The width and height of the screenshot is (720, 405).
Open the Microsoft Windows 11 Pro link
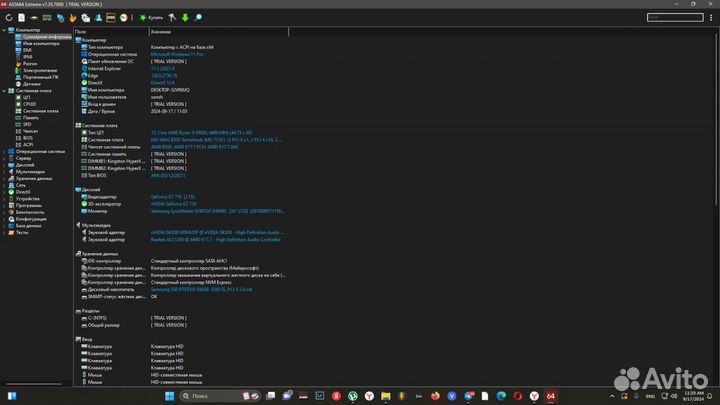[x=177, y=54]
